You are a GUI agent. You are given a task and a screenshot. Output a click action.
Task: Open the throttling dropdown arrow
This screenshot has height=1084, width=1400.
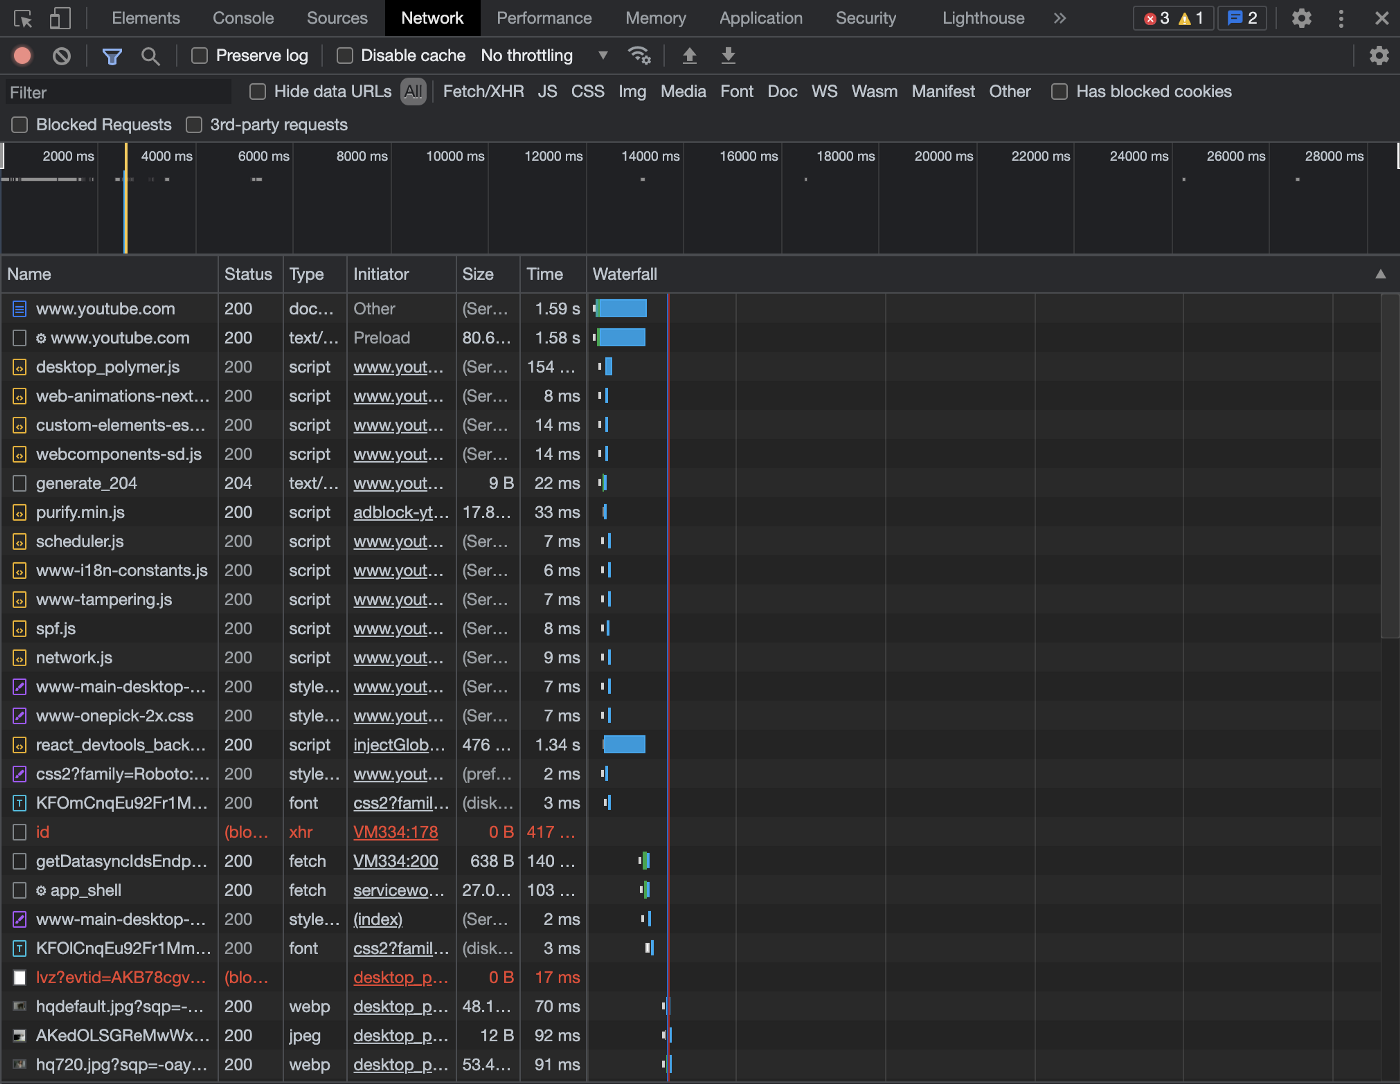click(603, 55)
